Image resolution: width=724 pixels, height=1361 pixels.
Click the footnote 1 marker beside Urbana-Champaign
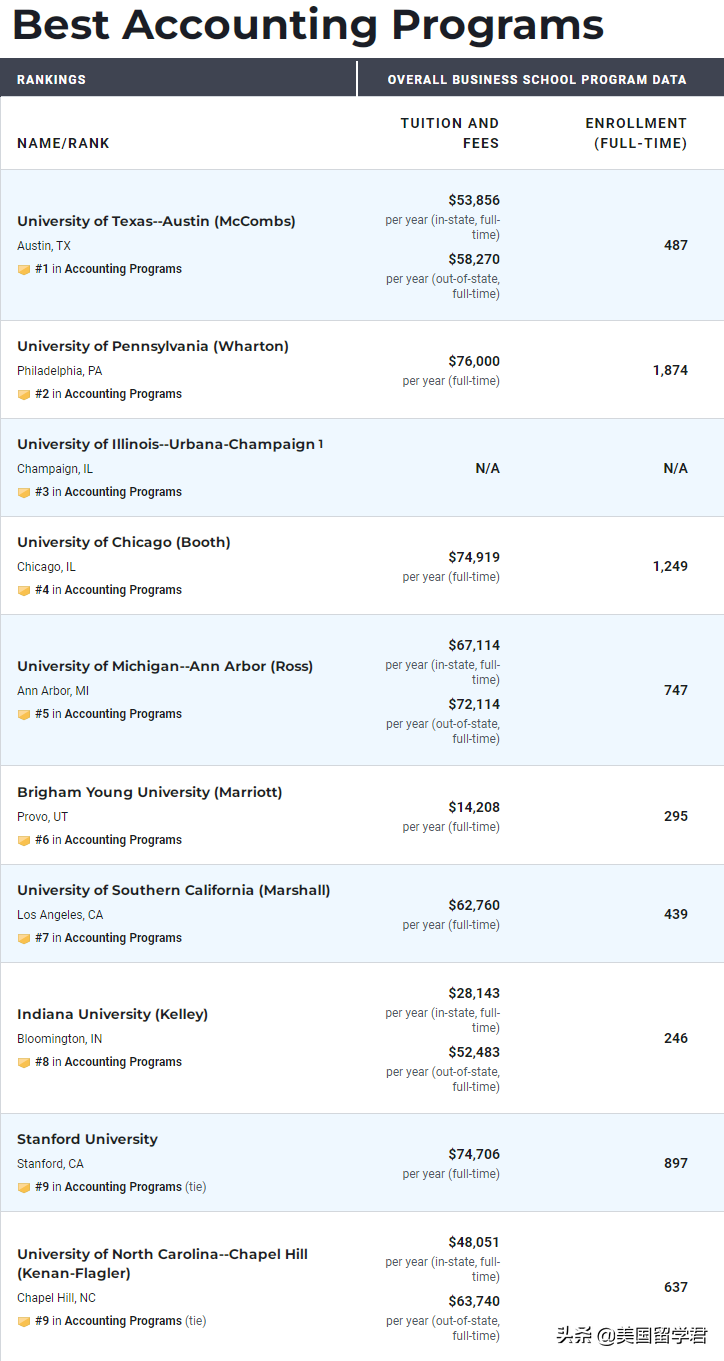321,443
